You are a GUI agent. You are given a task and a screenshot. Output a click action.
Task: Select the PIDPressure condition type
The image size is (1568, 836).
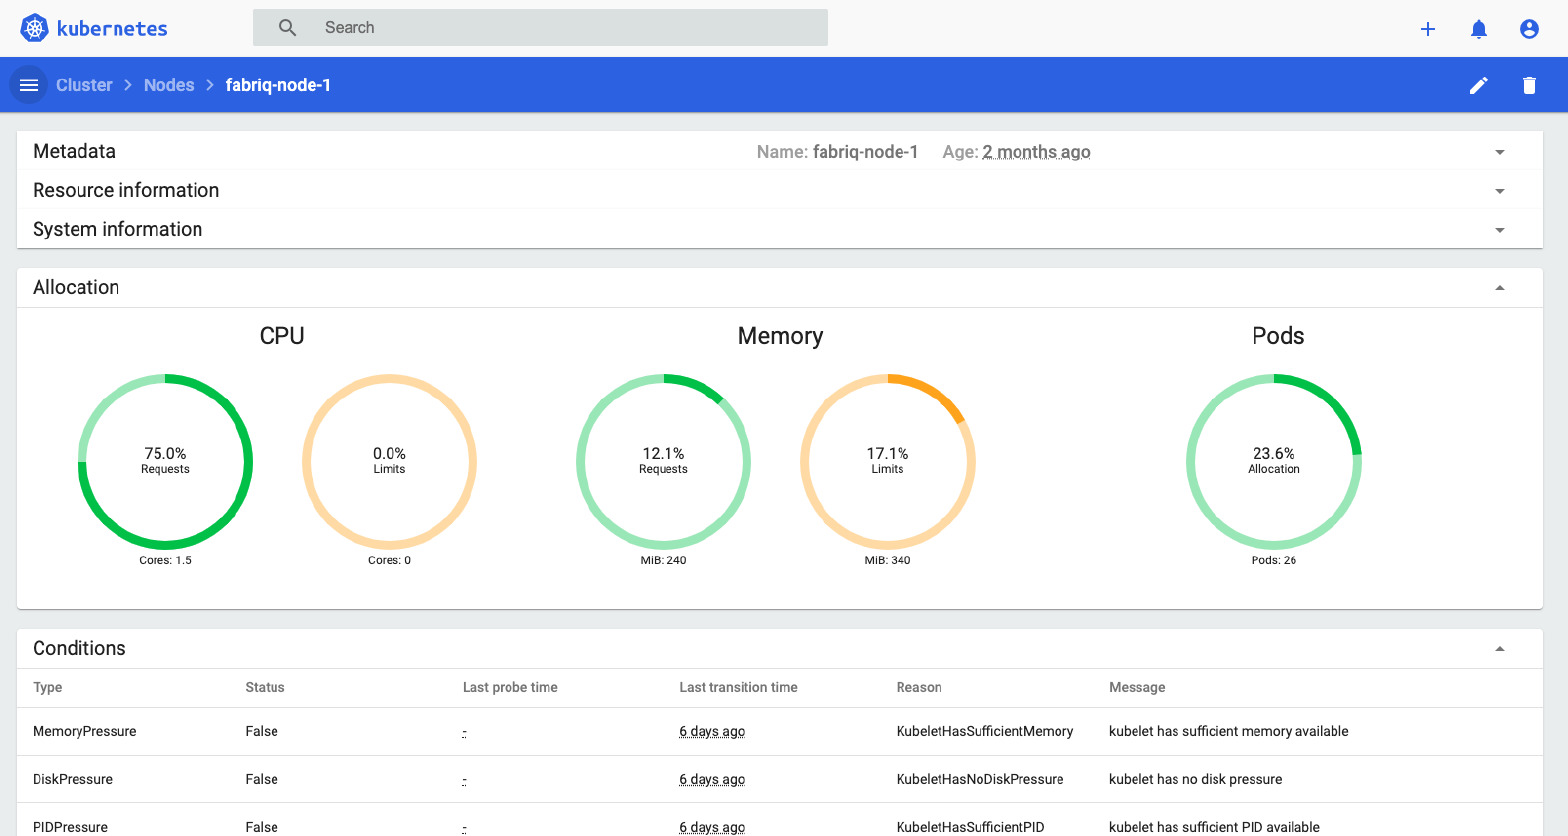(x=70, y=827)
